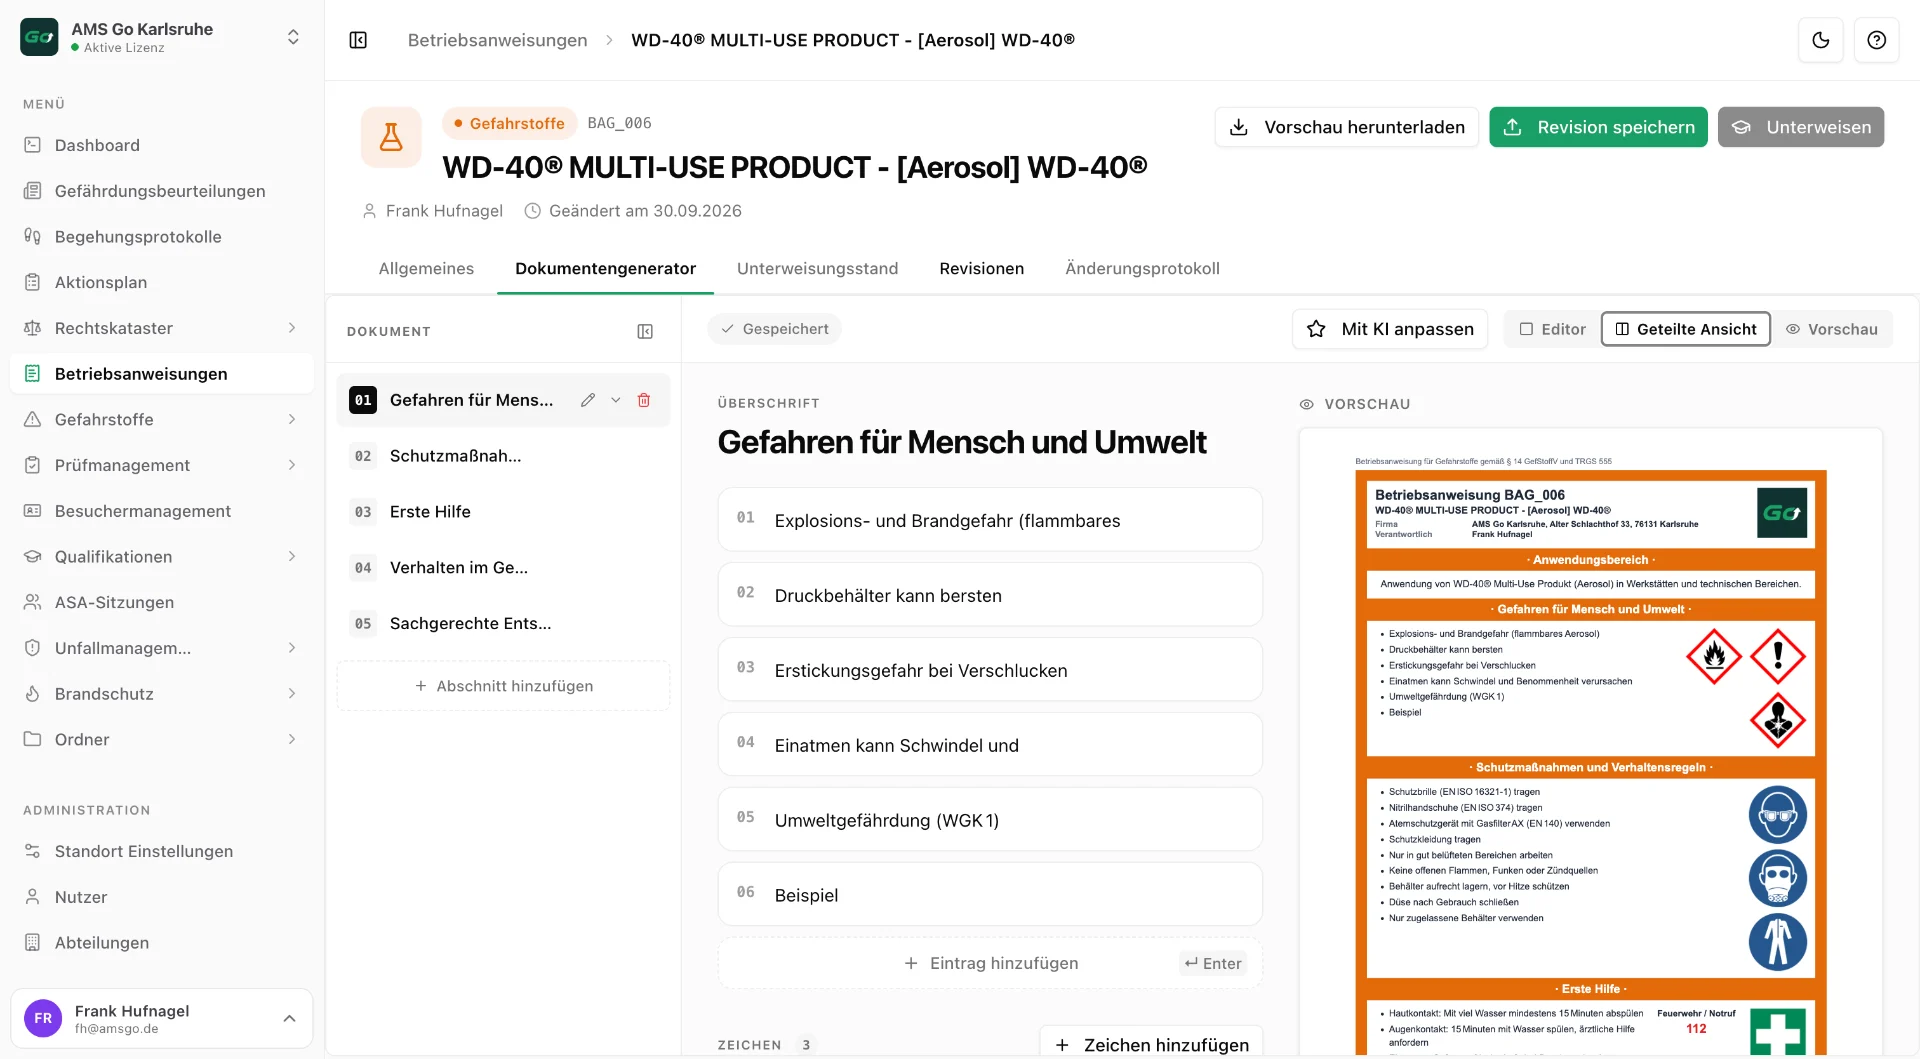
Task: Go to Begehungsprotokolle
Action: (x=161, y=237)
